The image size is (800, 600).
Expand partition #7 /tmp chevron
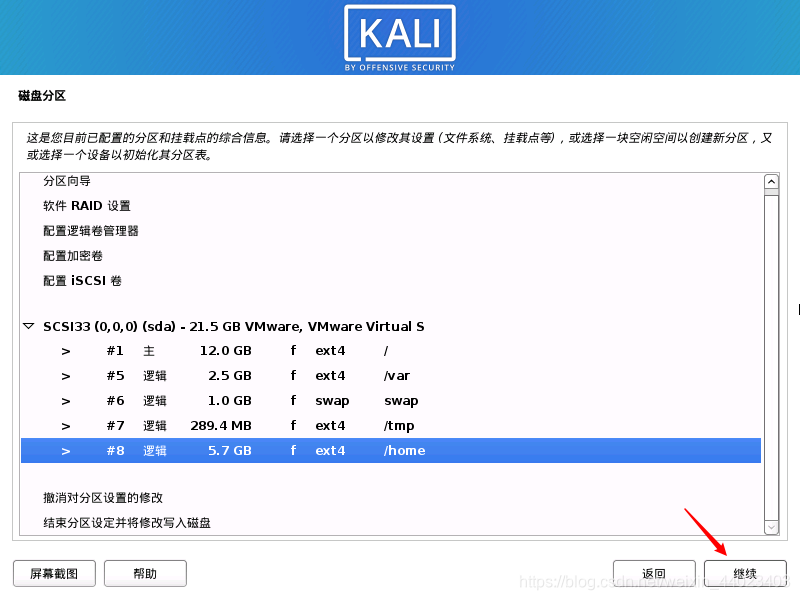pyautogui.click(x=65, y=425)
